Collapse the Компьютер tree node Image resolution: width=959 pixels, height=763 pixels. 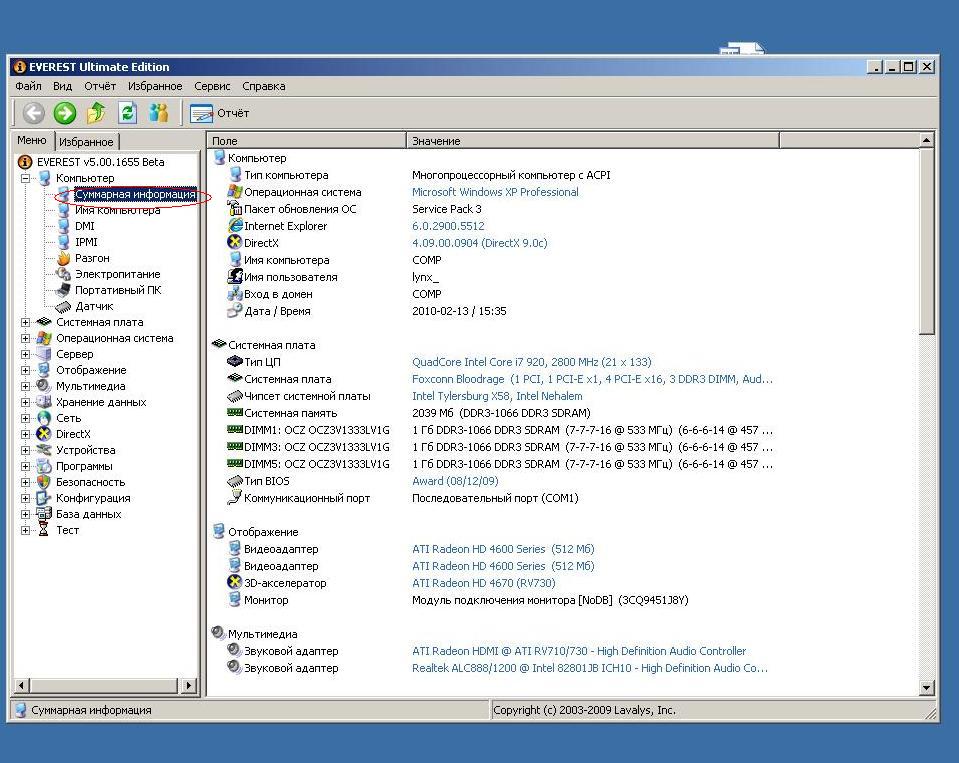(26, 178)
